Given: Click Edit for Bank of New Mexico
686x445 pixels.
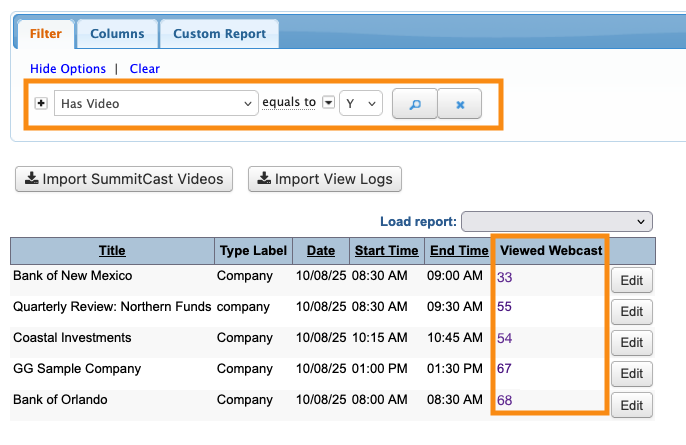Looking at the screenshot, I should click(631, 281).
